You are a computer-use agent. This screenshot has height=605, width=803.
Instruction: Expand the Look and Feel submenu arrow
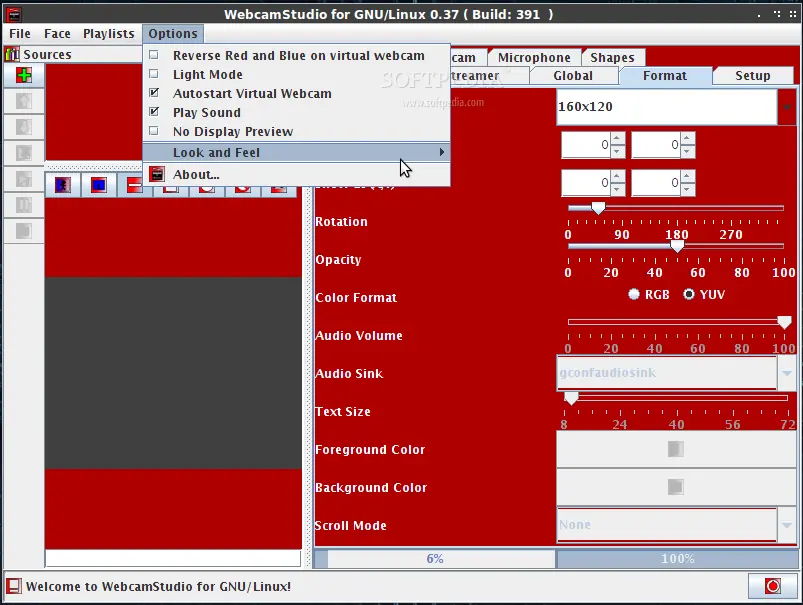[x=441, y=152]
